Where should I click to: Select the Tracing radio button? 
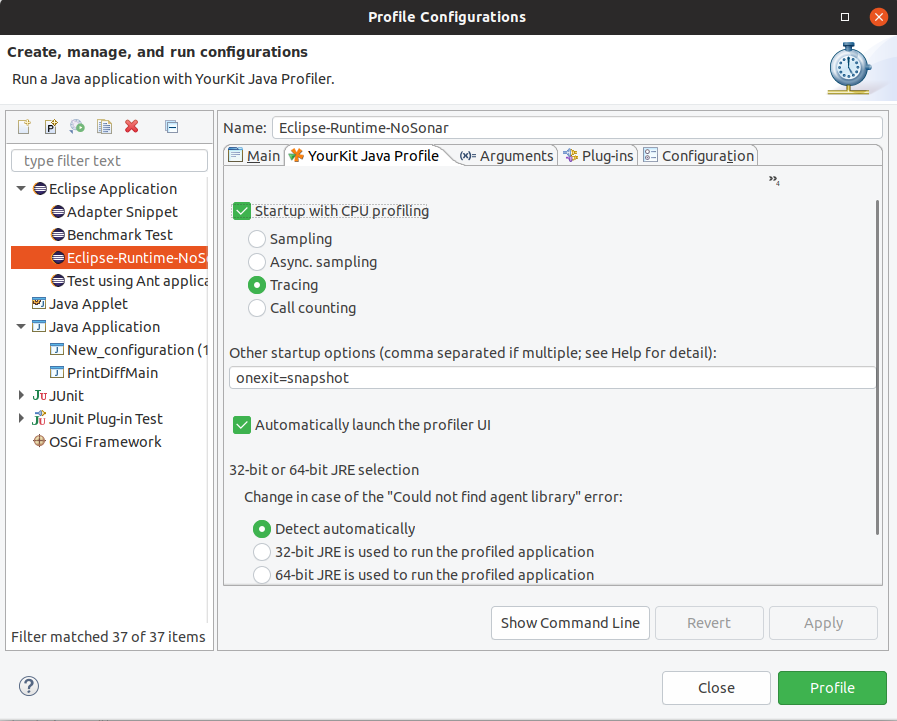click(x=257, y=284)
